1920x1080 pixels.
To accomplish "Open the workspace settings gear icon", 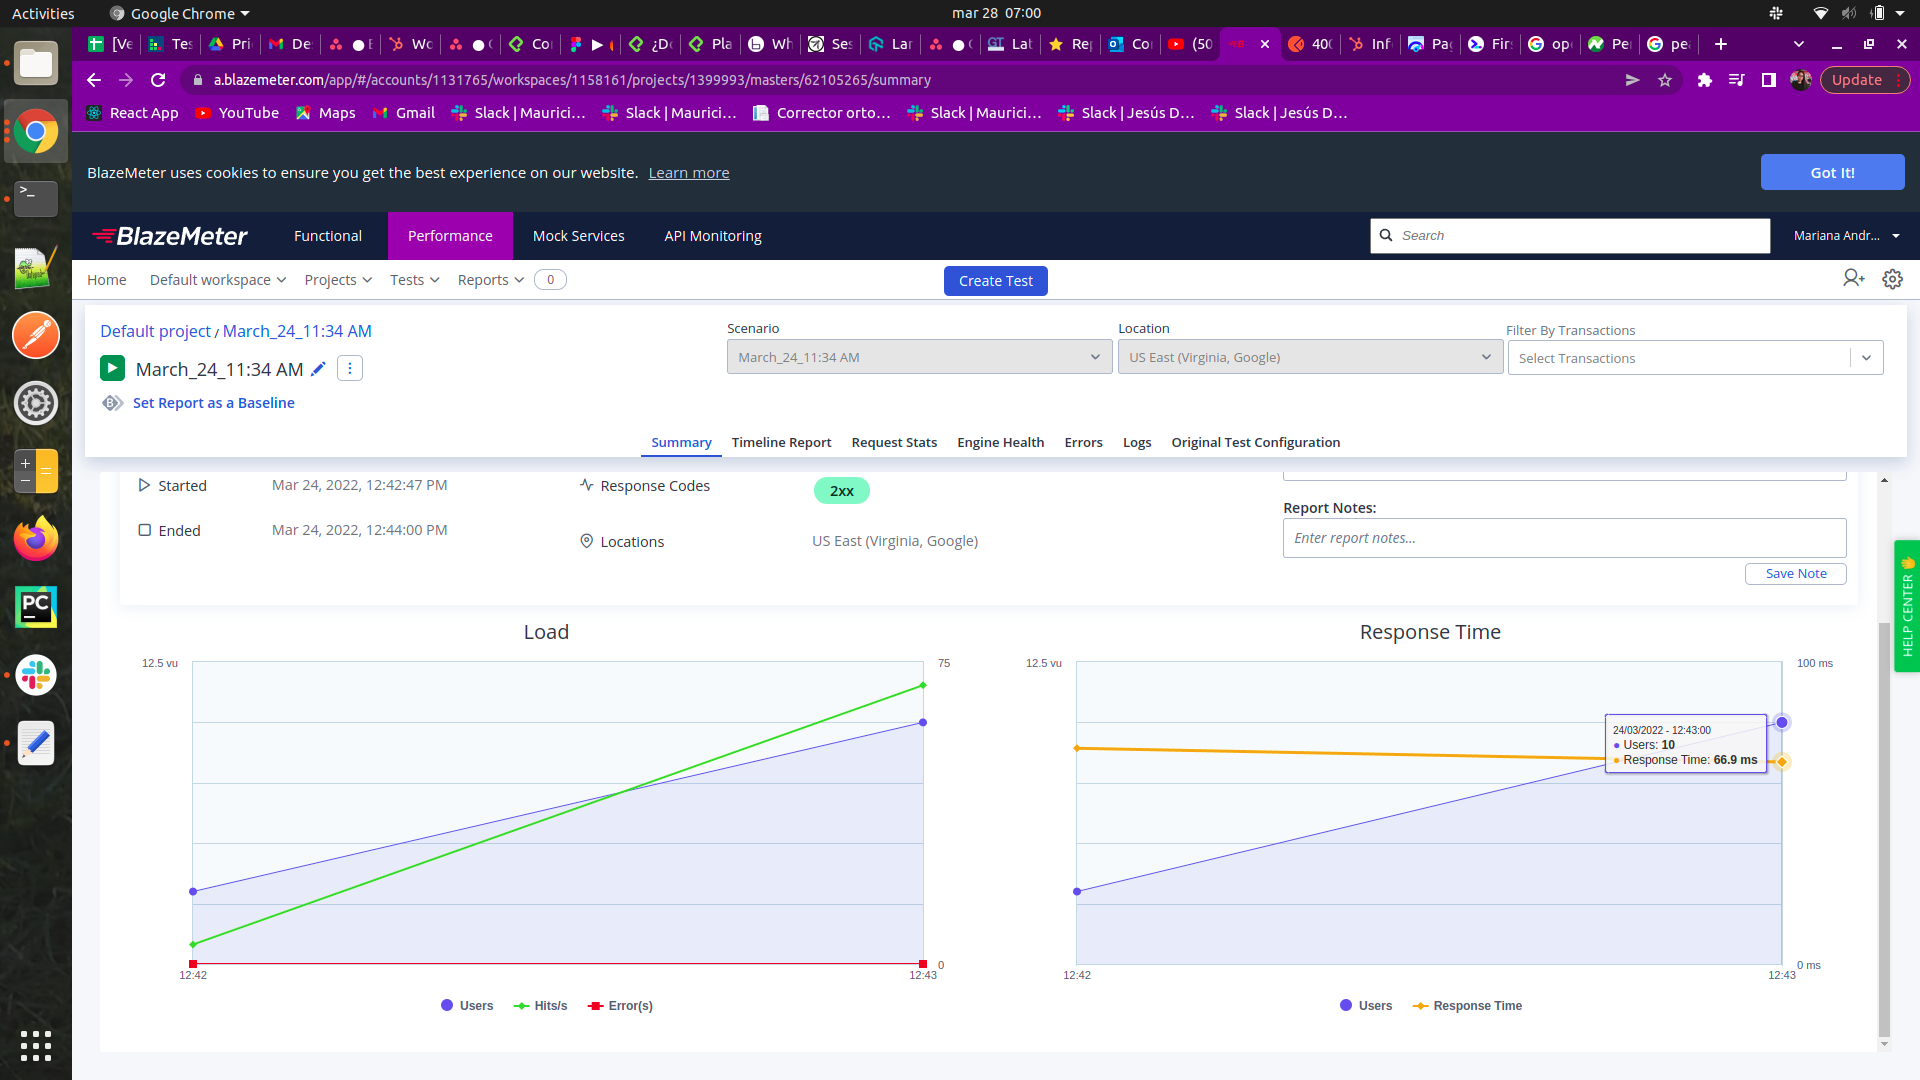I will tap(1892, 279).
